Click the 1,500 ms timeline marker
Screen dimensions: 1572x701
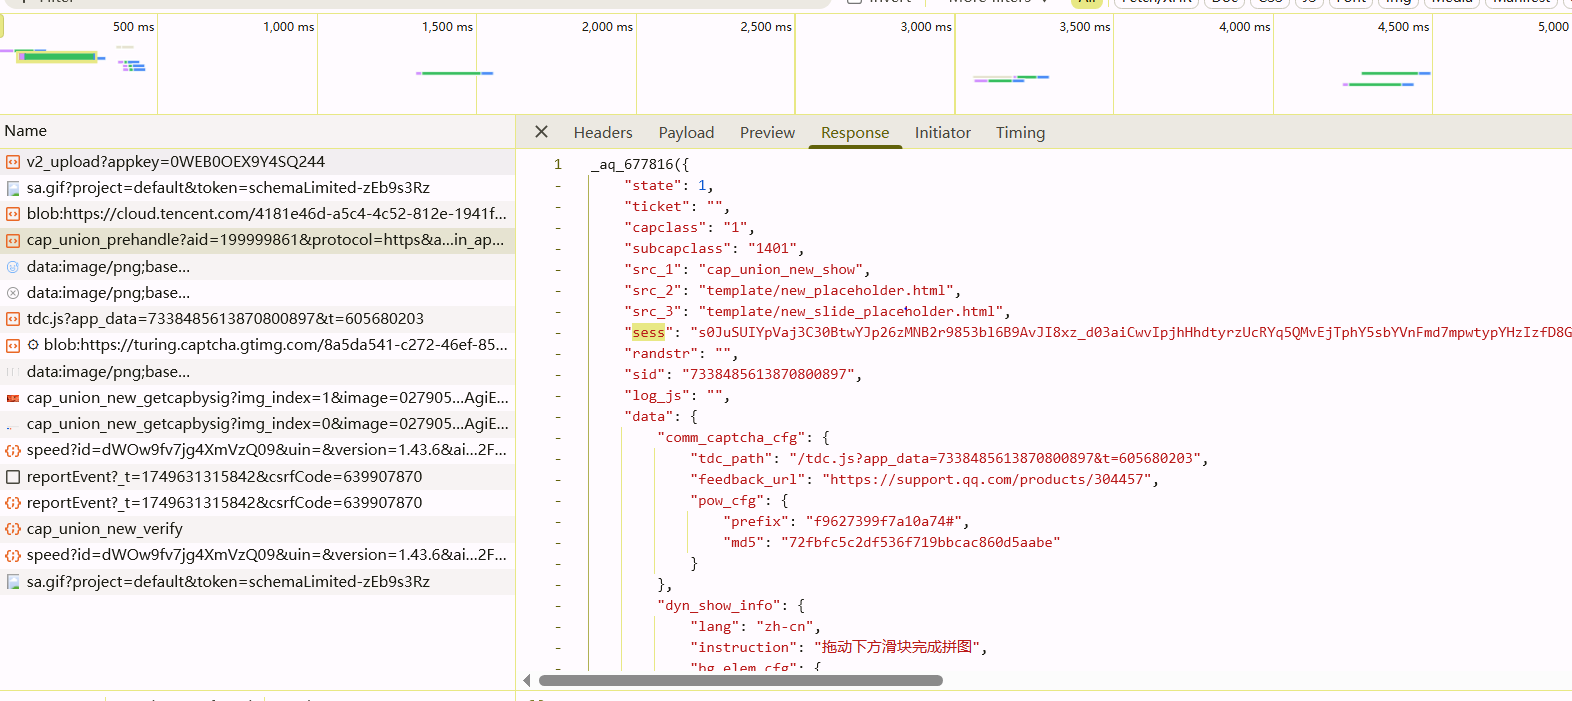pyautogui.click(x=447, y=27)
